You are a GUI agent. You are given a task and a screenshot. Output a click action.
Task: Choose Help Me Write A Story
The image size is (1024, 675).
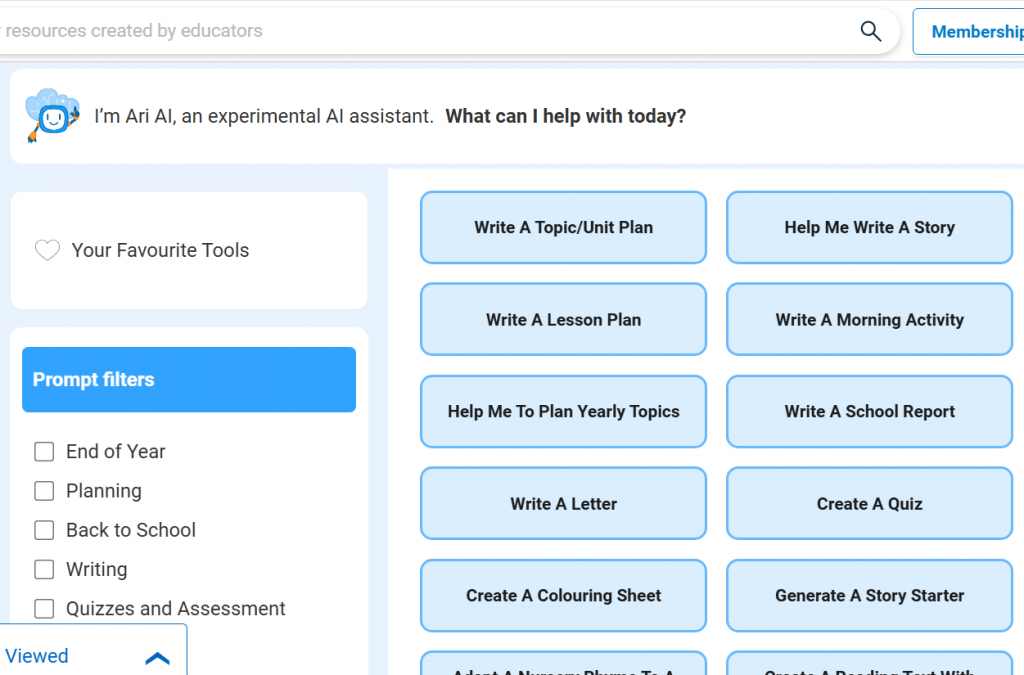[869, 228]
